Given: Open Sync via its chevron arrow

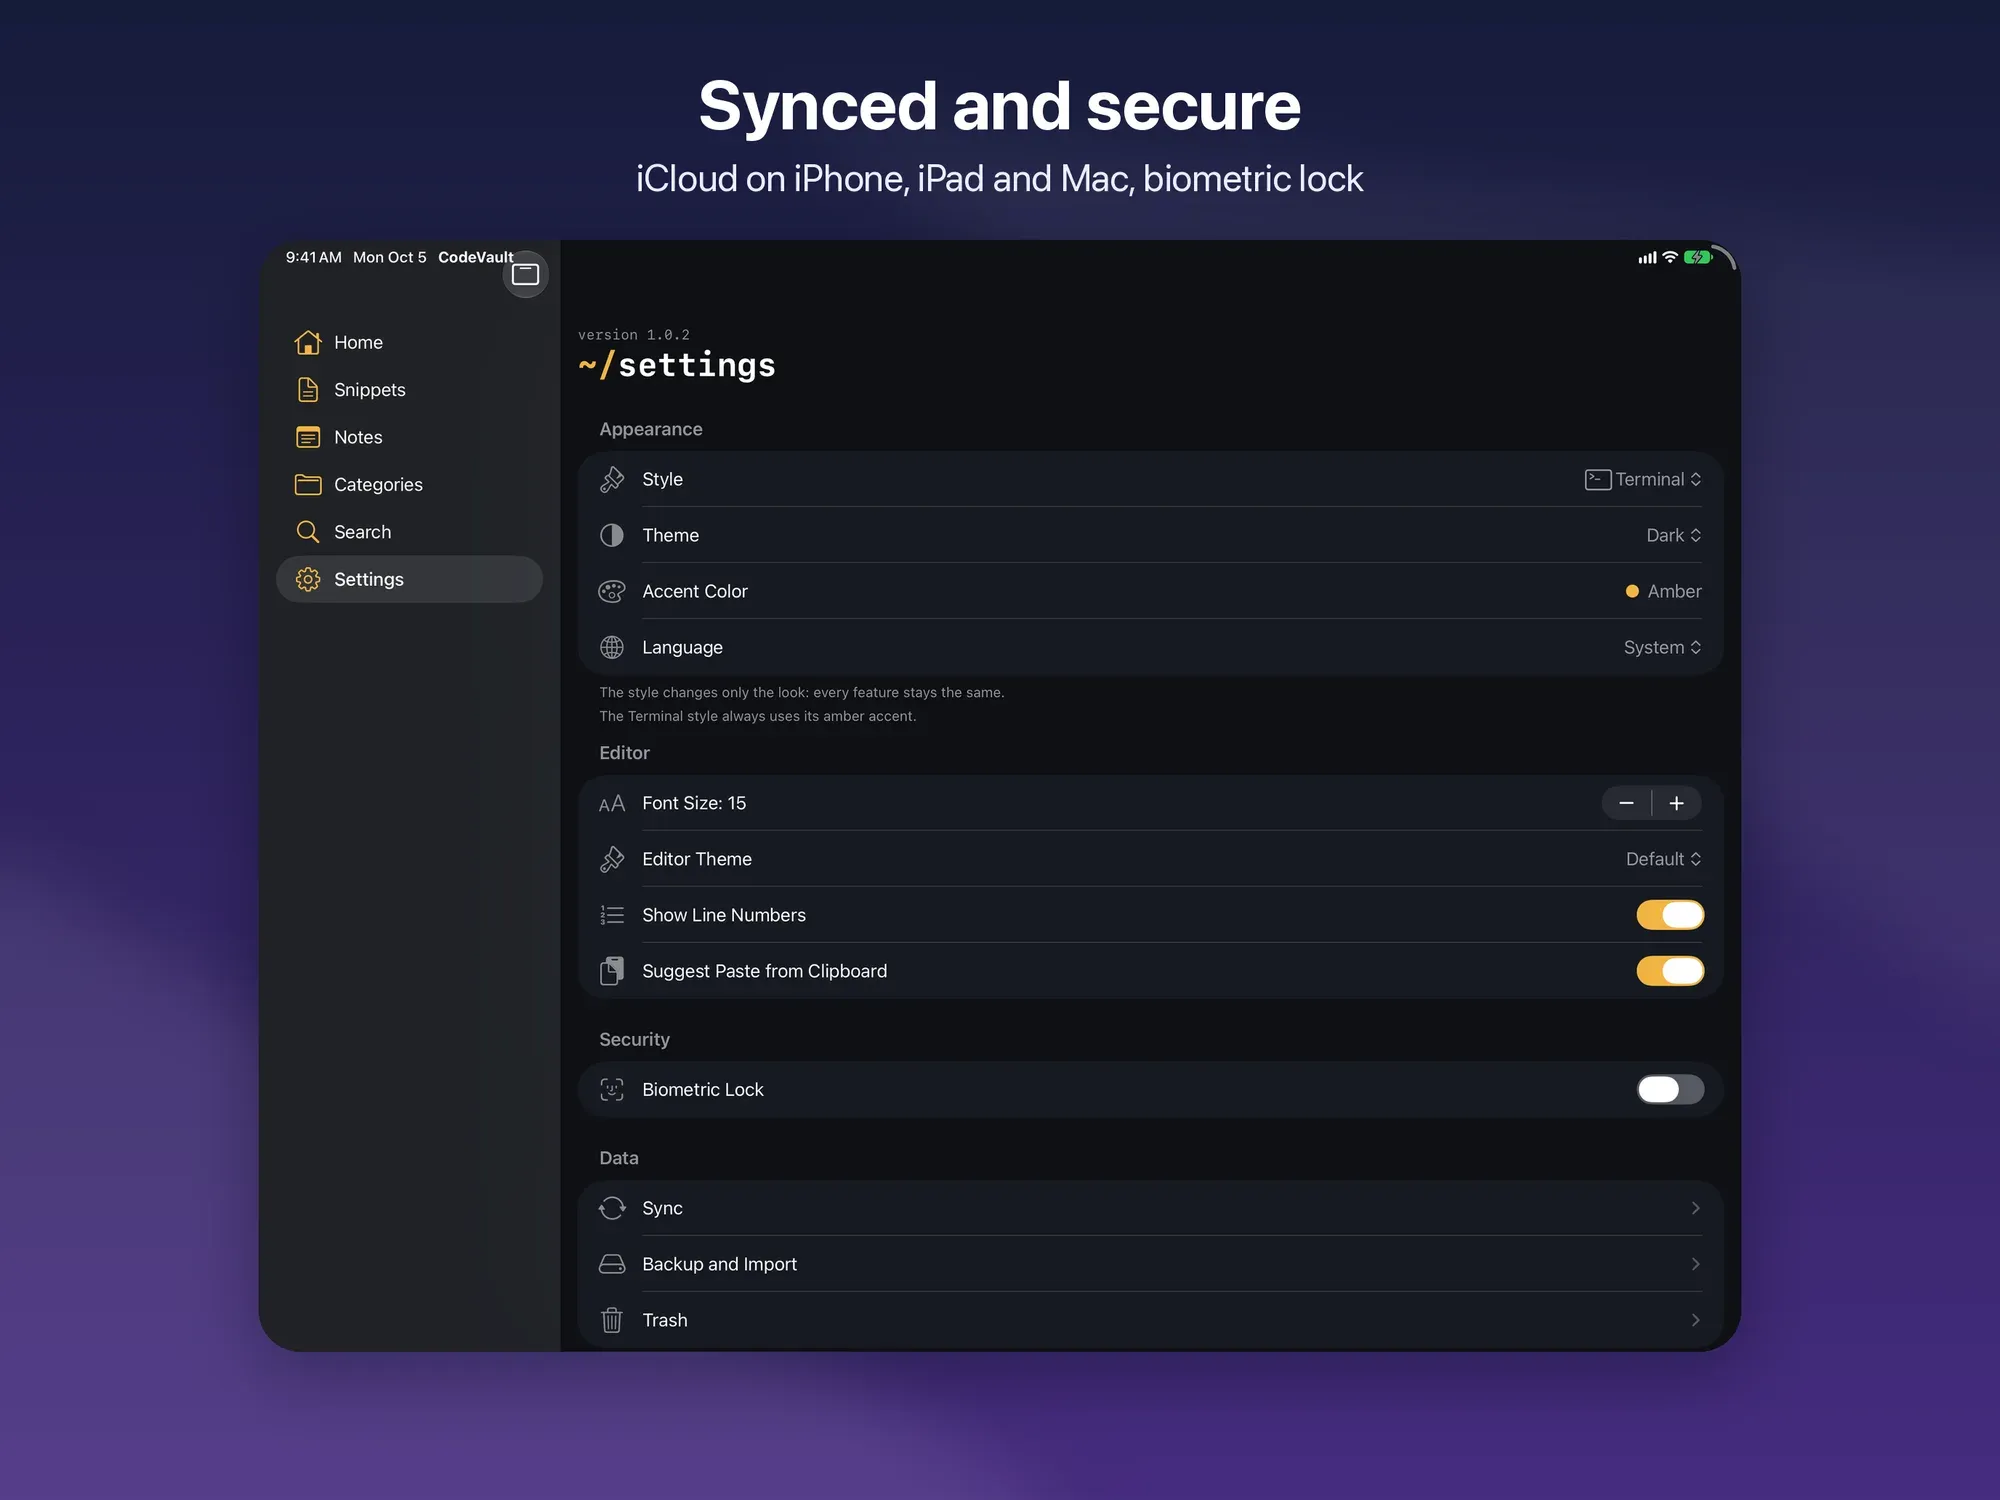Looking at the screenshot, I should pyautogui.click(x=1695, y=1208).
